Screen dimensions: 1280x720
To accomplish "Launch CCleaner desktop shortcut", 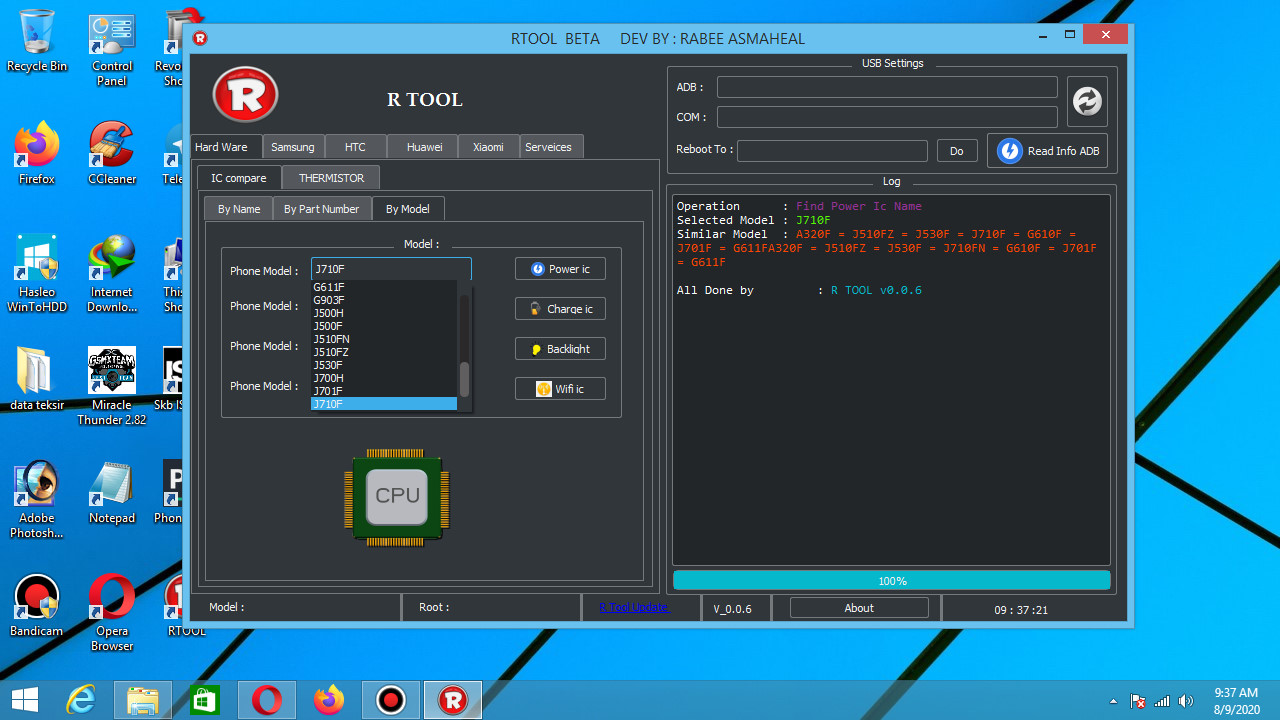I will pyautogui.click(x=112, y=154).
